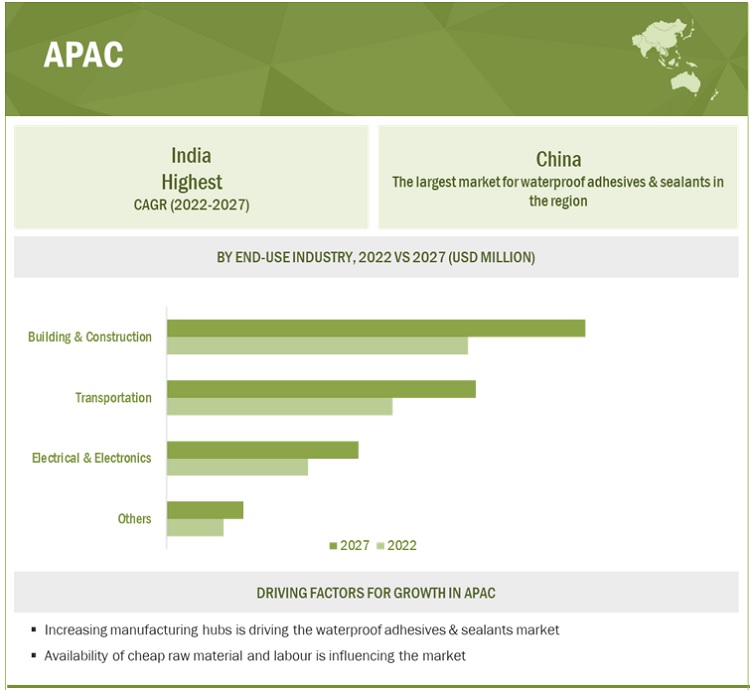
Task: Click the Building & Construction 2022 bar
Action: coord(317,346)
